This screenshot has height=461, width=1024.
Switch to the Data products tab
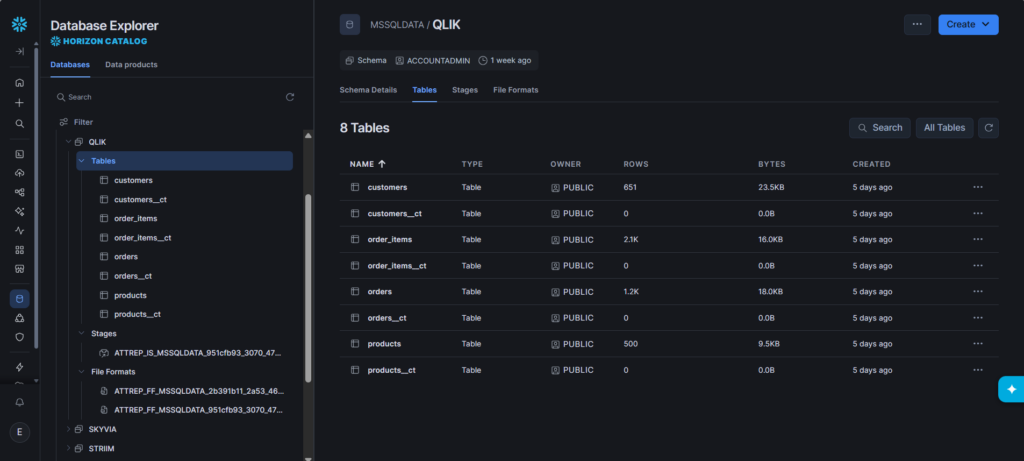click(x=131, y=65)
